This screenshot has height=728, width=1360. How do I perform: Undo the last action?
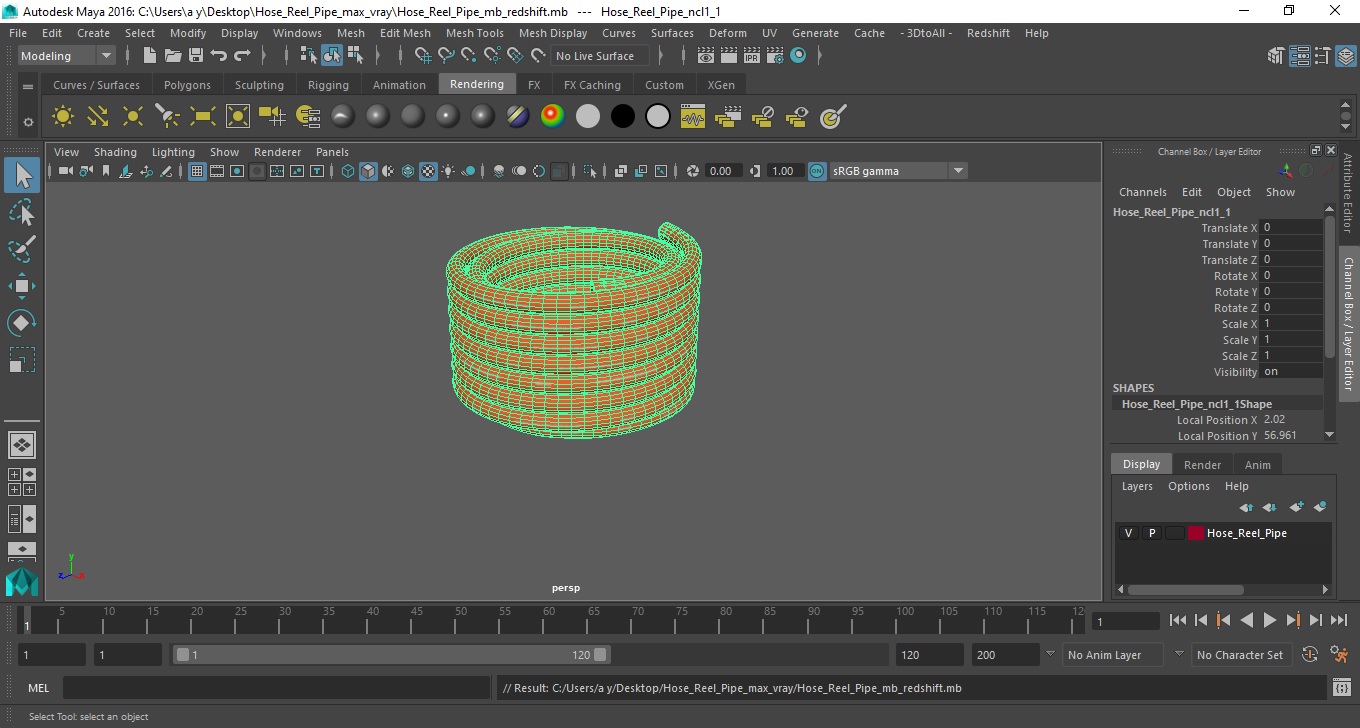point(219,56)
